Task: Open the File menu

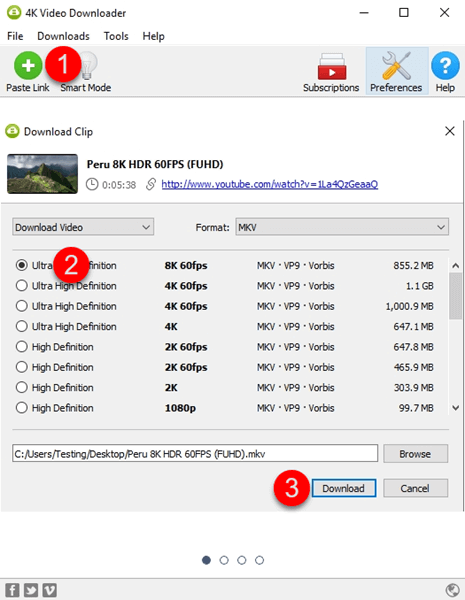Action: pos(15,36)
